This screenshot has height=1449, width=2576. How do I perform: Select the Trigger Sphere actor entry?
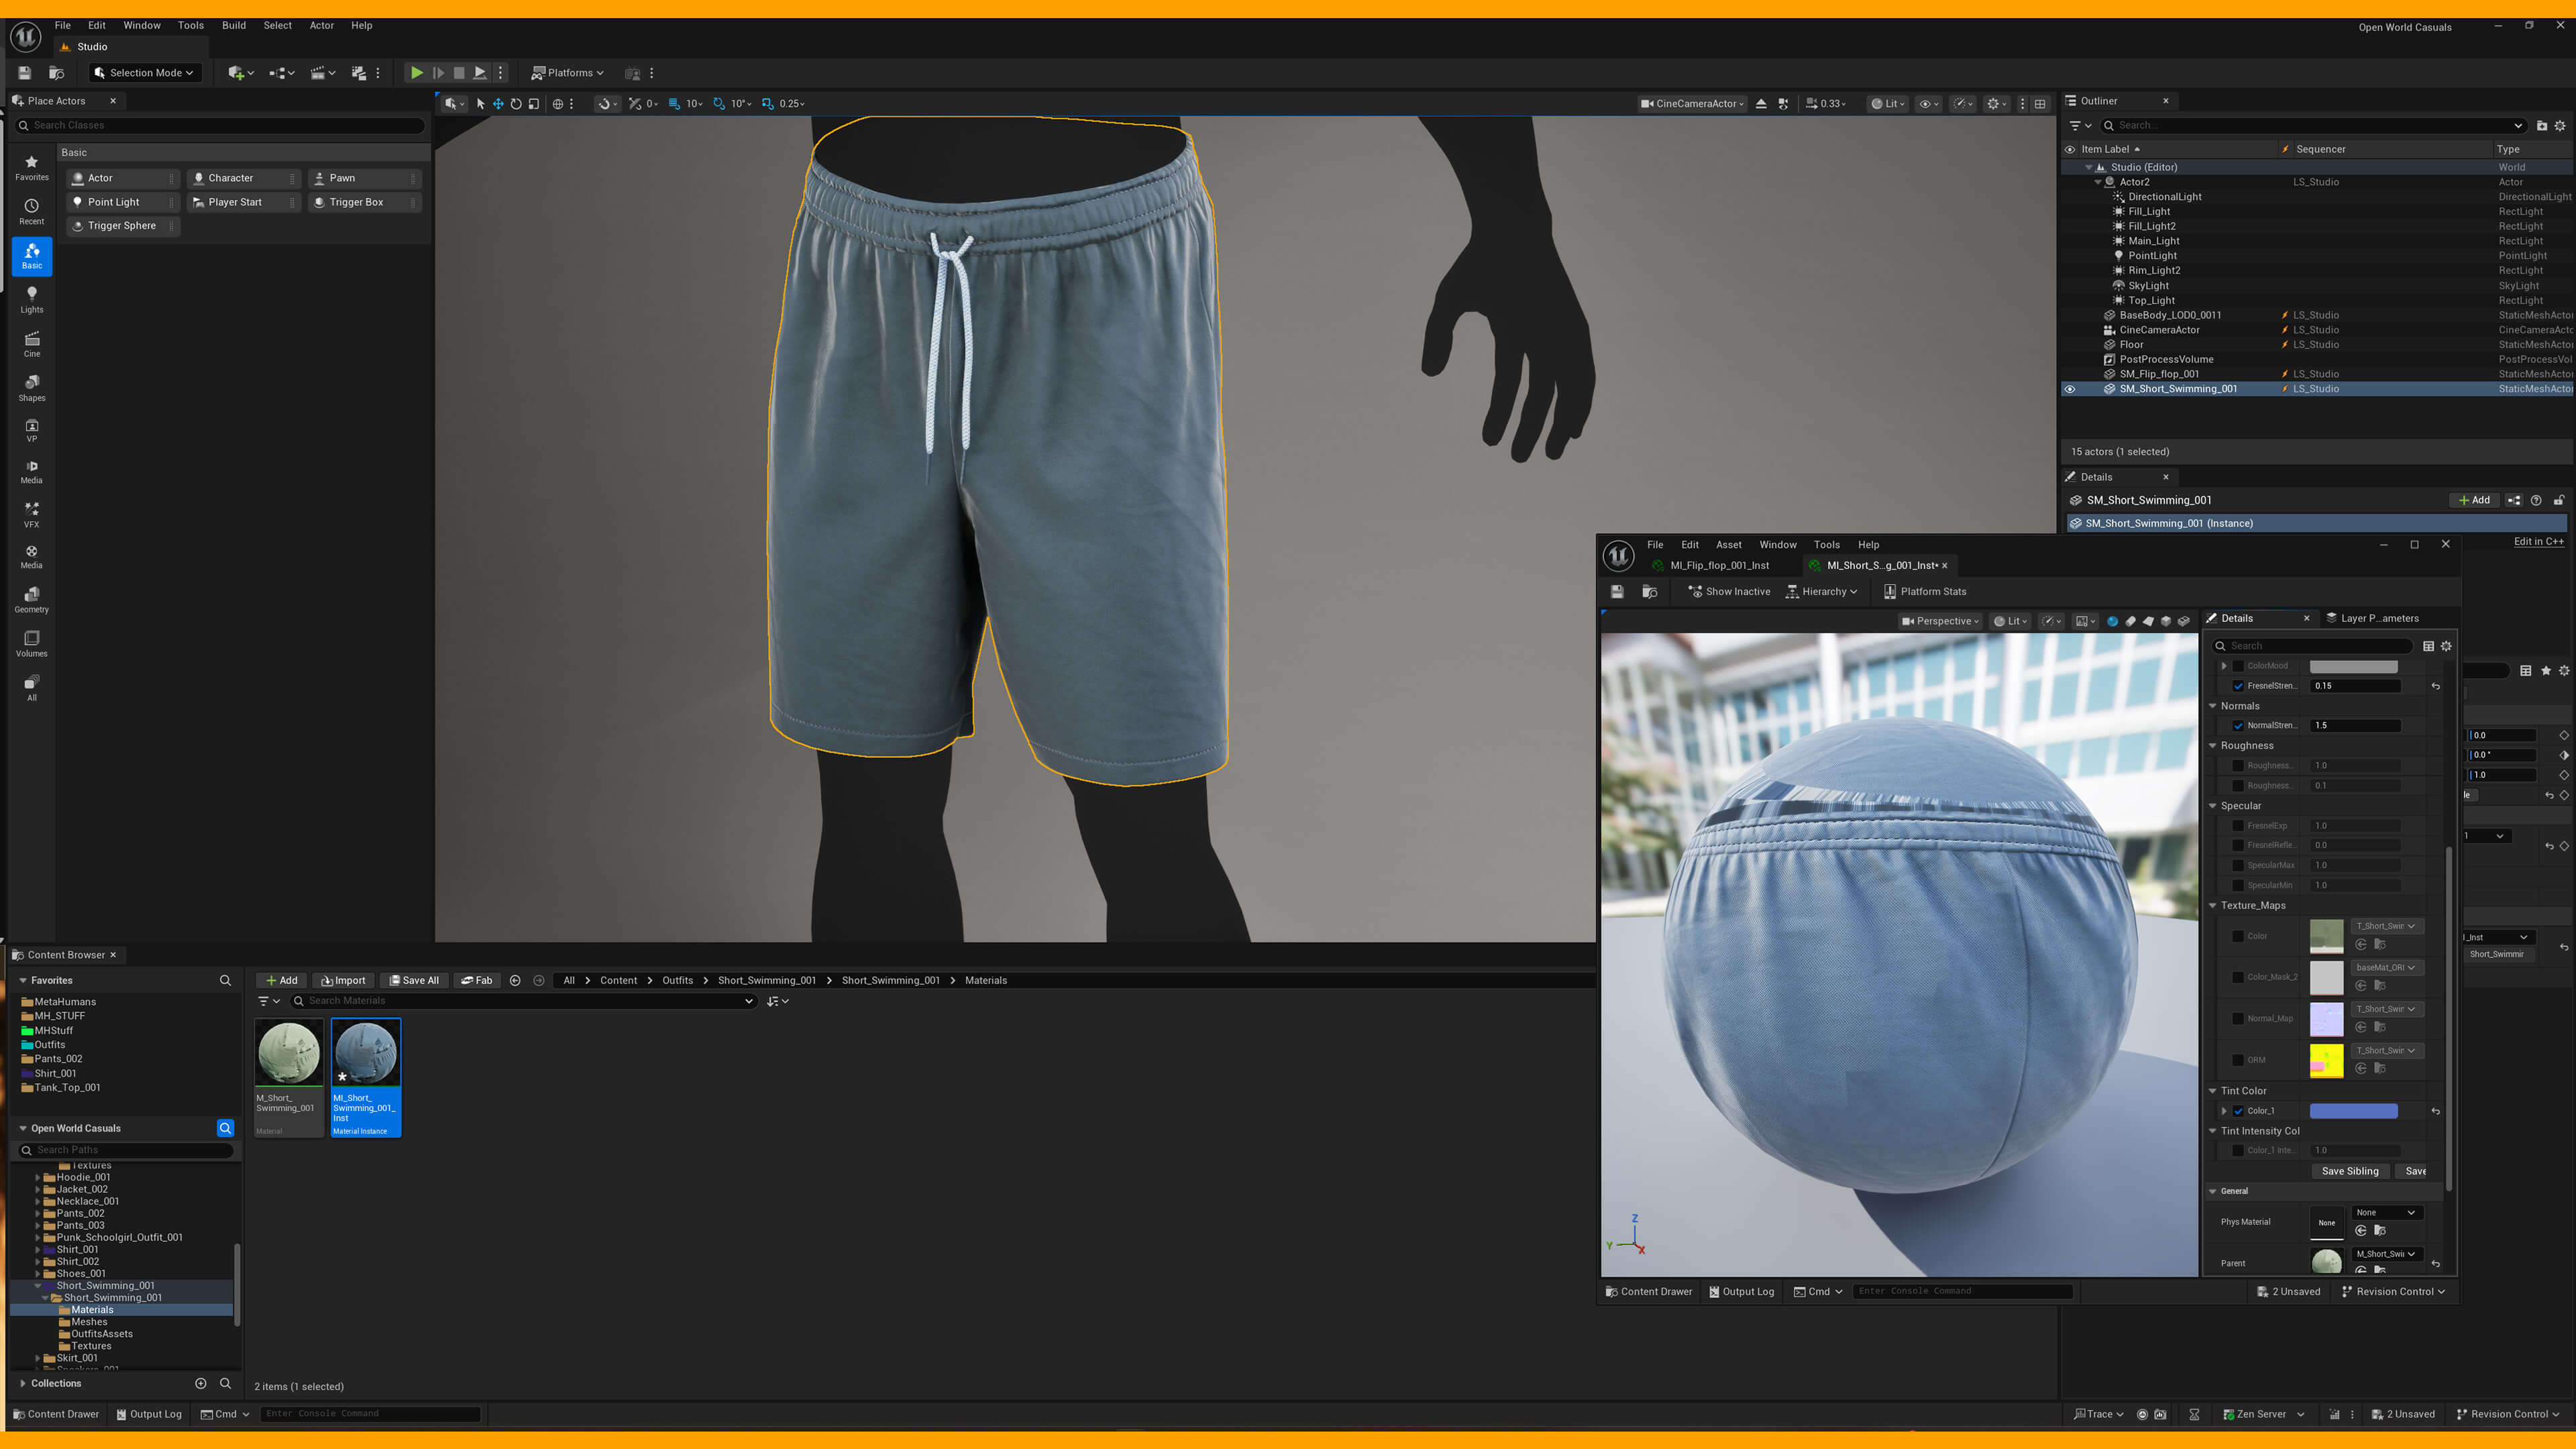tap(123, 226)
